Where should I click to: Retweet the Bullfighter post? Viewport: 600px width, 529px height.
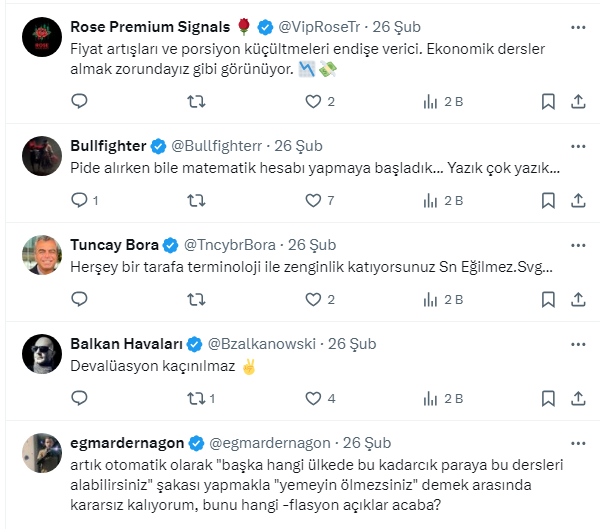(x=197, y=200)
